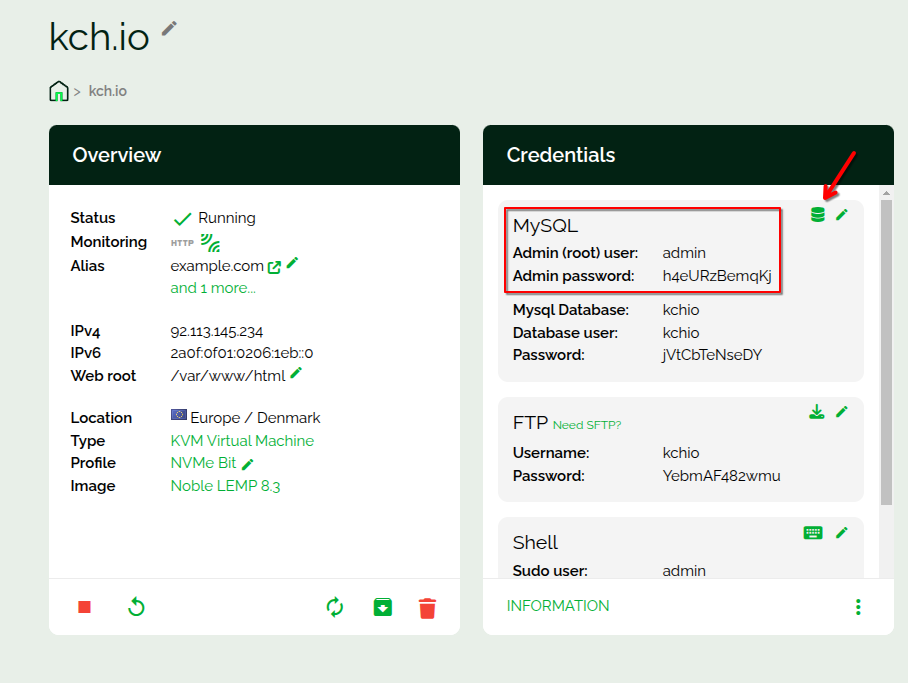Click the pencil icon beside the kch.io title
The height and width of the screenshot is (683, 908).
(x=169, y=29)
